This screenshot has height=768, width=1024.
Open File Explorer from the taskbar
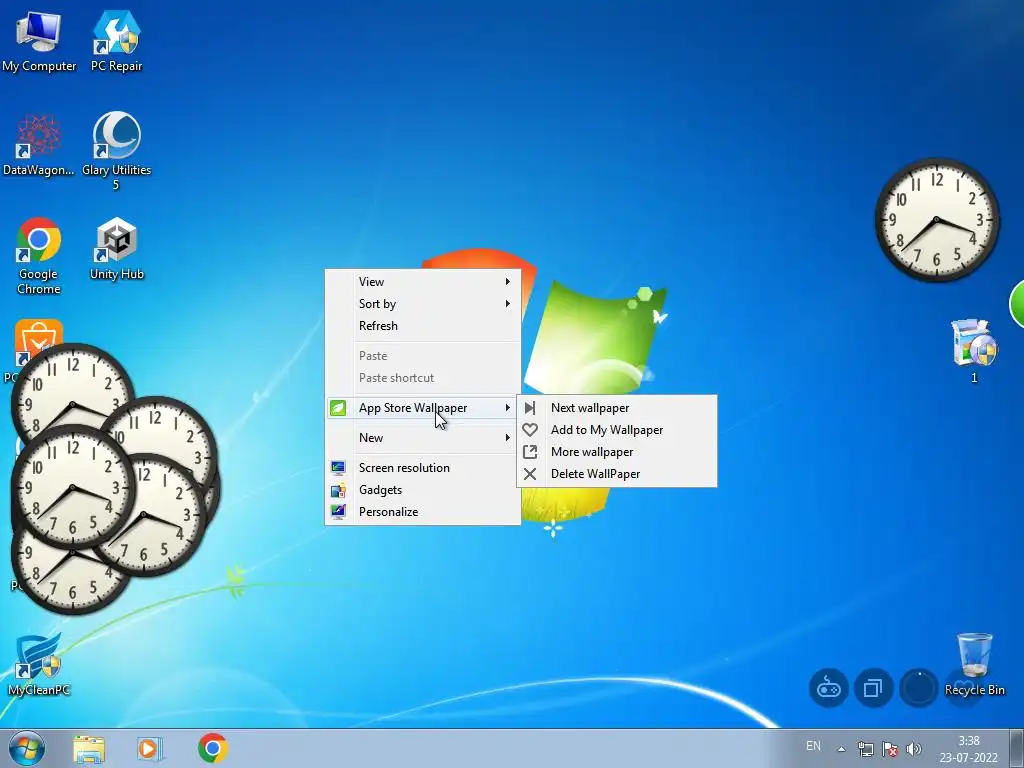(x=89, y=749)
